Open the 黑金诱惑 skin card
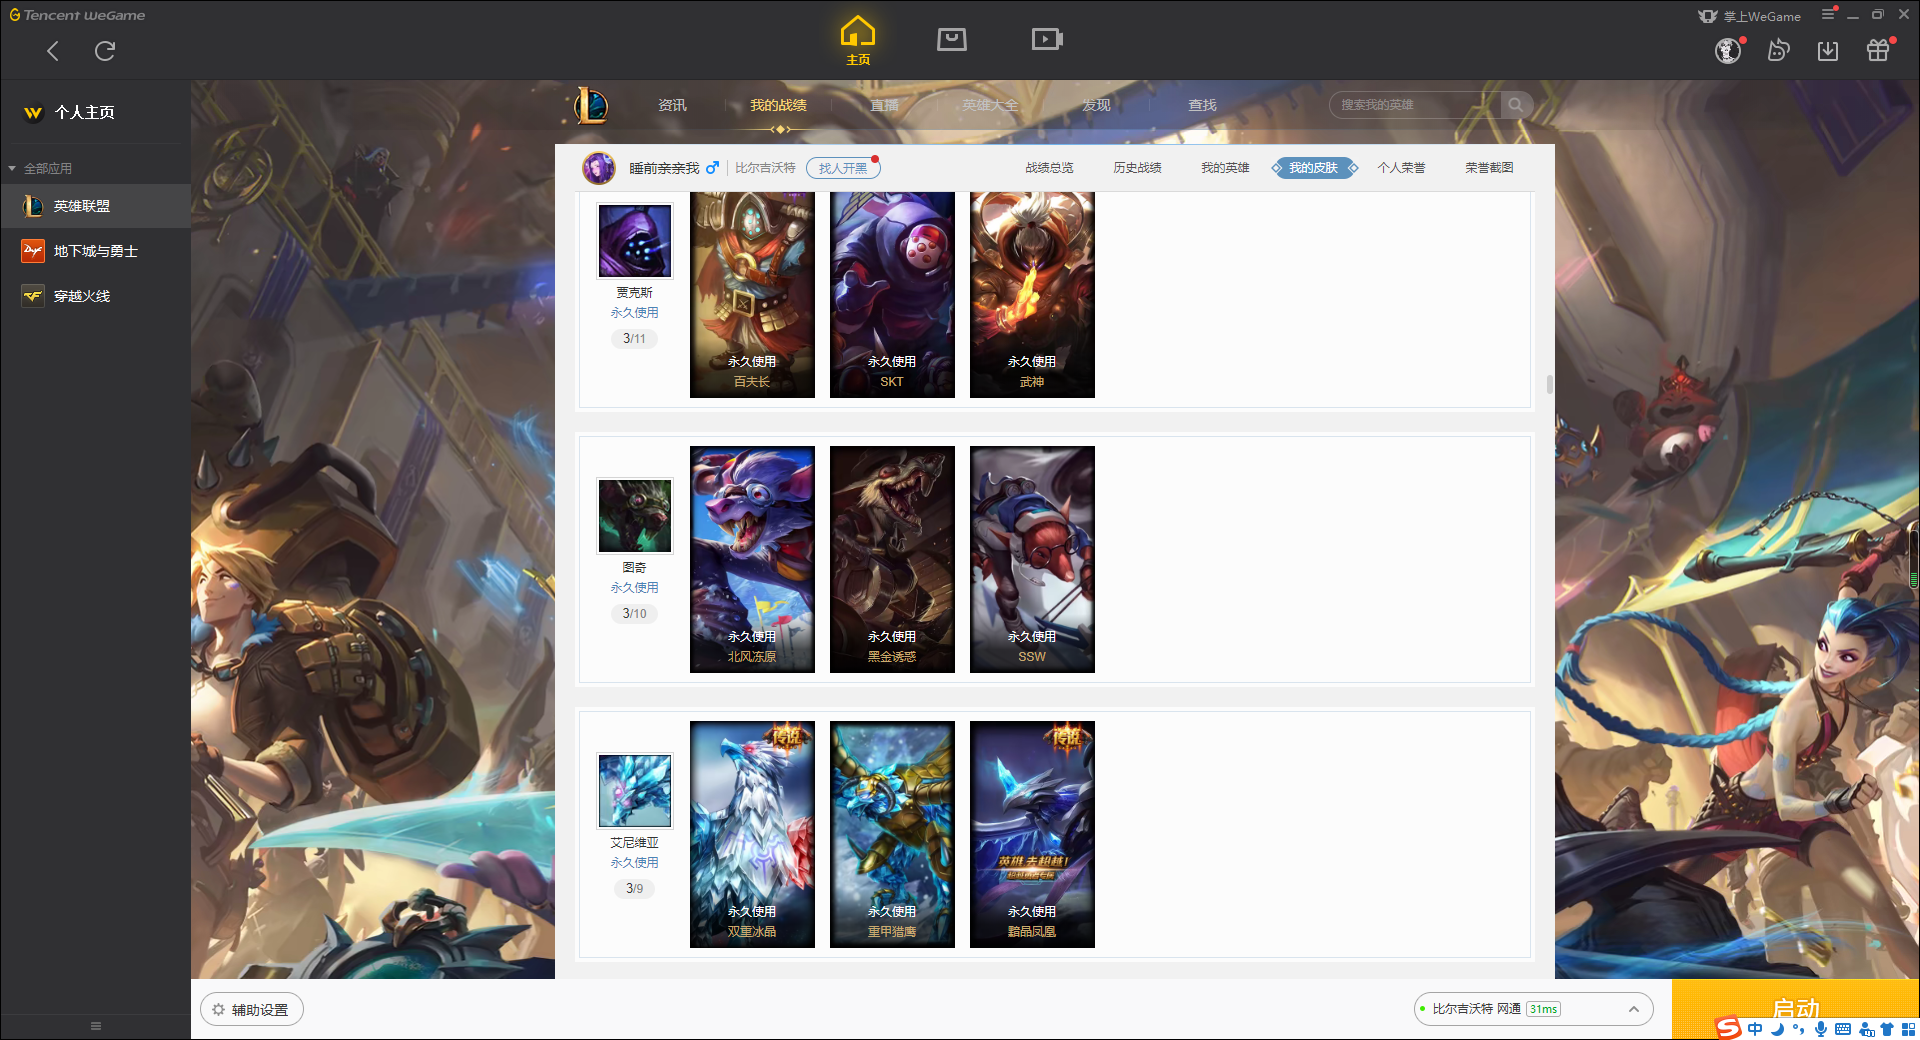Screen dimensions: 1920x1040 pos(892,559)
